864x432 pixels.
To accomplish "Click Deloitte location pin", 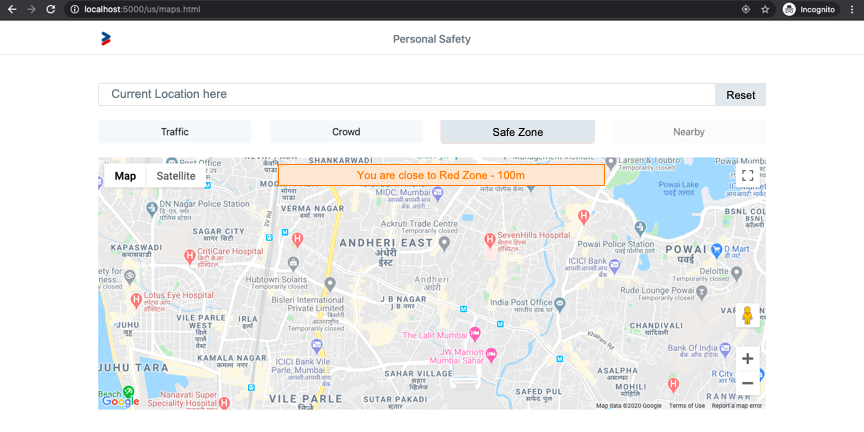I will coord(736,272).
